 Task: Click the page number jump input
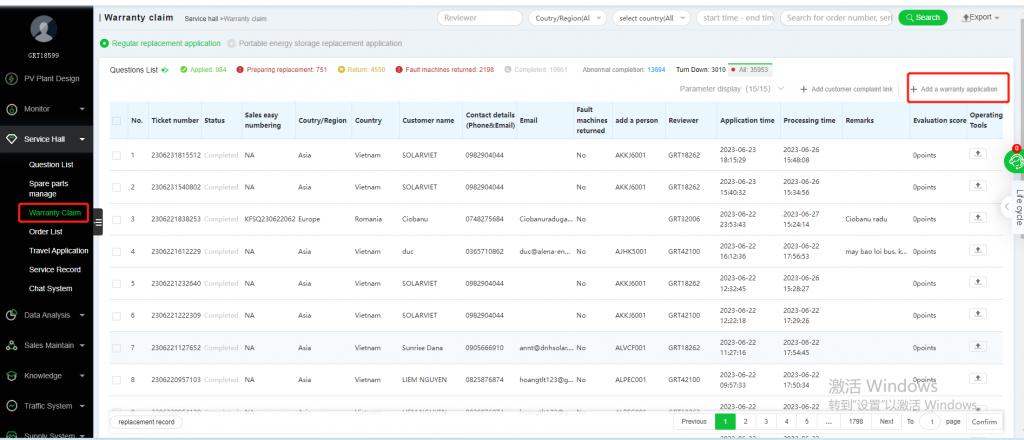click(x=930, y=422)
